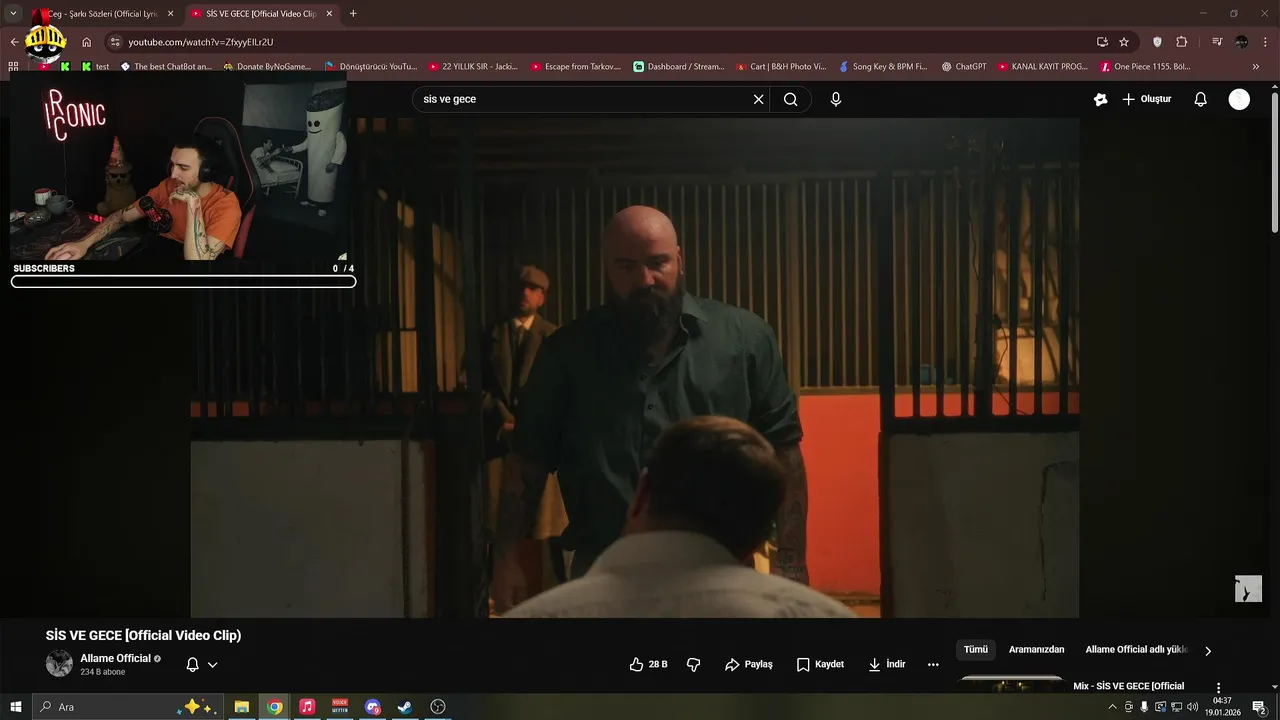Open the options menu for the Mix item
Image resolution: width=1280 pixels, height=720 pixels.
[x=1218, y=688]
